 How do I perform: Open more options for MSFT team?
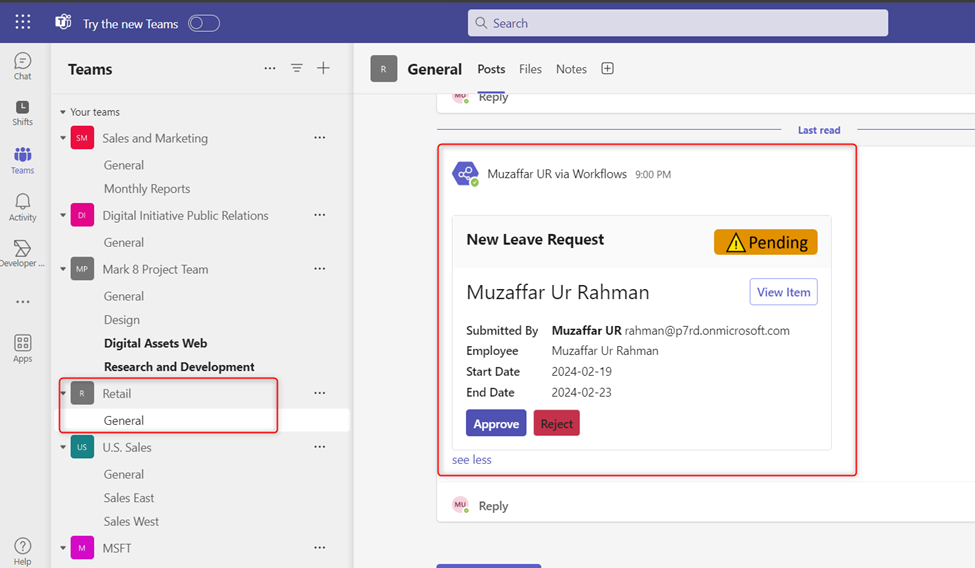(x=320, y=547)
